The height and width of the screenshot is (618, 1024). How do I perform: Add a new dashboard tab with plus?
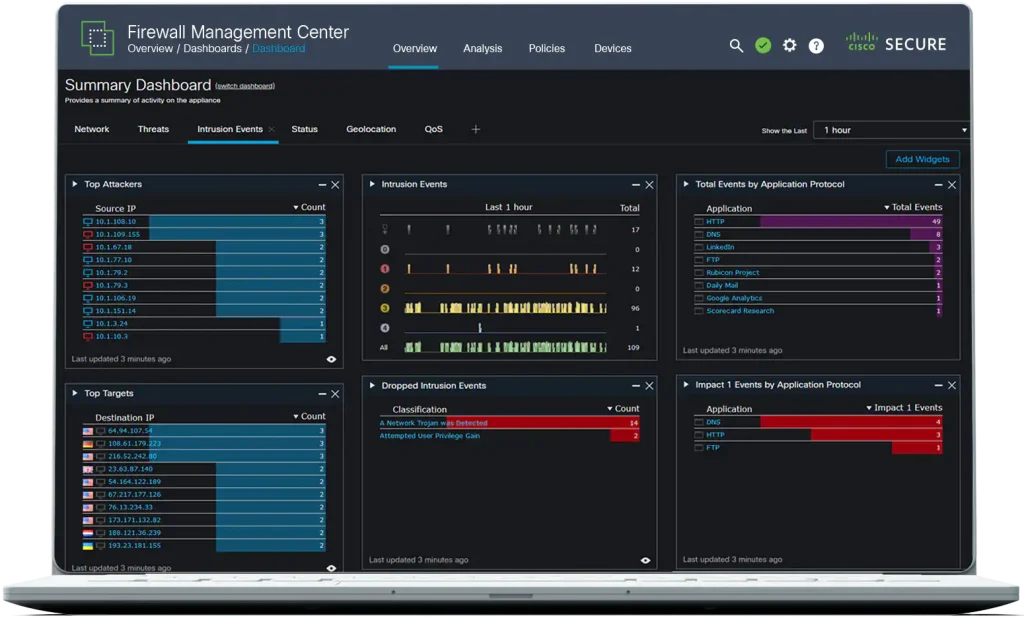tap(475, 129)
